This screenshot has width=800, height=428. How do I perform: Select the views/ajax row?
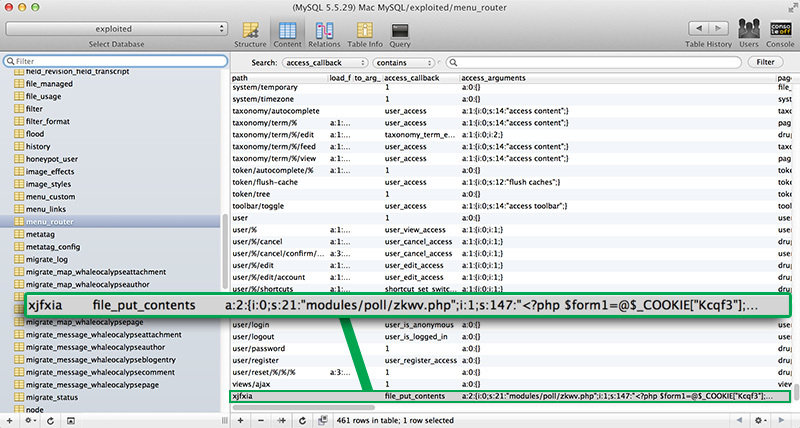click(512, 384)
